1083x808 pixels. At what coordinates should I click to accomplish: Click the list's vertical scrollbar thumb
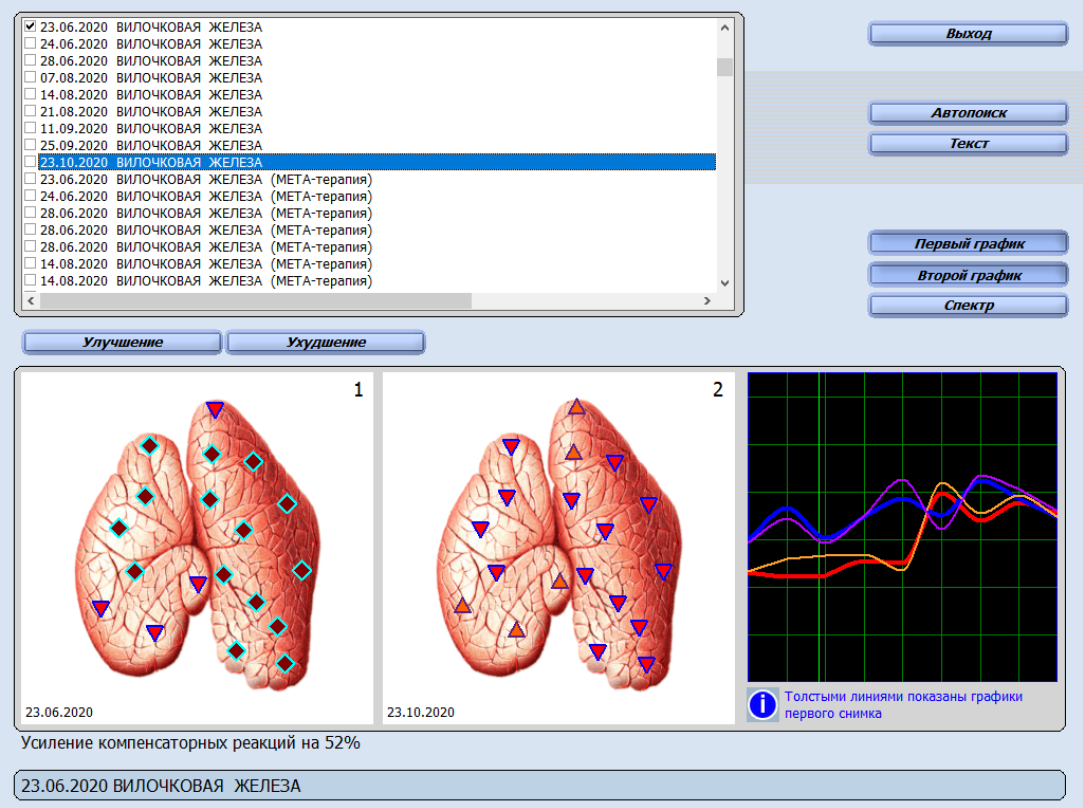[x=725, y=67]
